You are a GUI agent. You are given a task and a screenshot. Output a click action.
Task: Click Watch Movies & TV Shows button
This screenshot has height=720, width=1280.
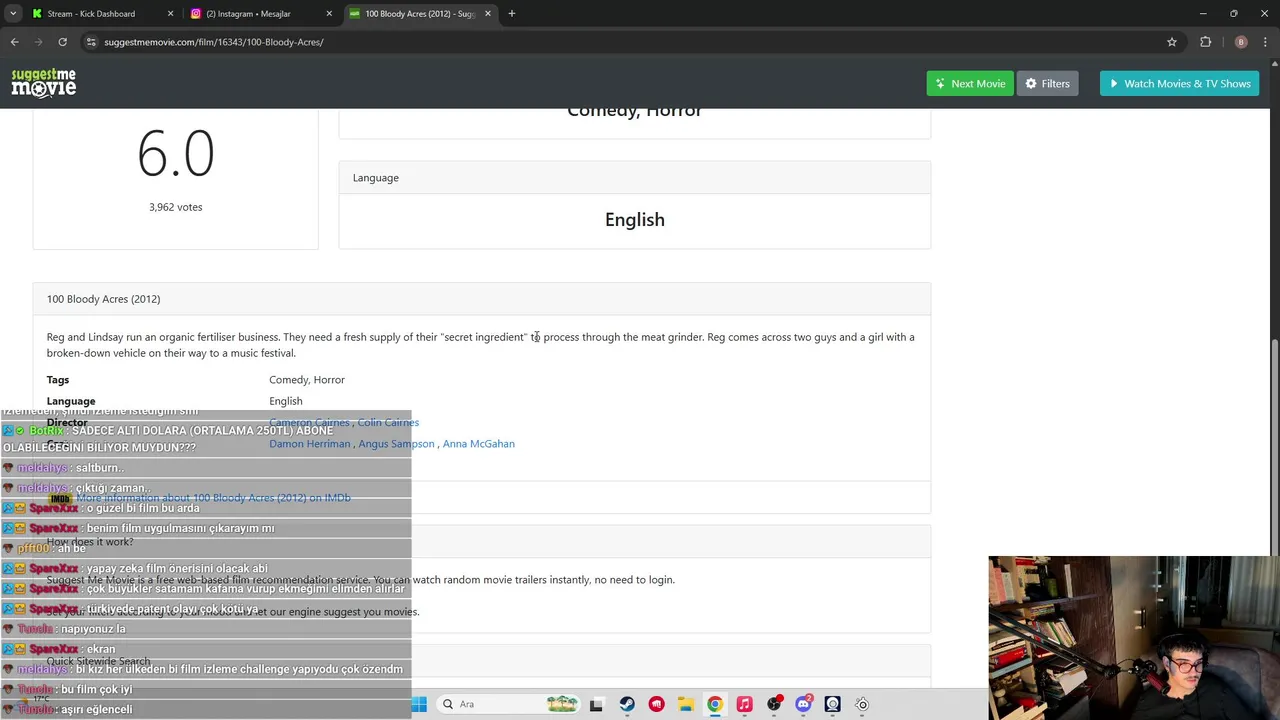point(1179,84)
